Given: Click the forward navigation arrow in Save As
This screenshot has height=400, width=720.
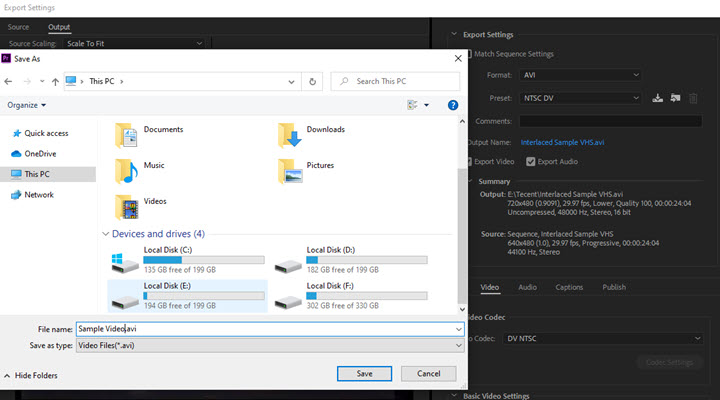Looking at the screenshot, I should pyautogui.click(x=27, y=81).
